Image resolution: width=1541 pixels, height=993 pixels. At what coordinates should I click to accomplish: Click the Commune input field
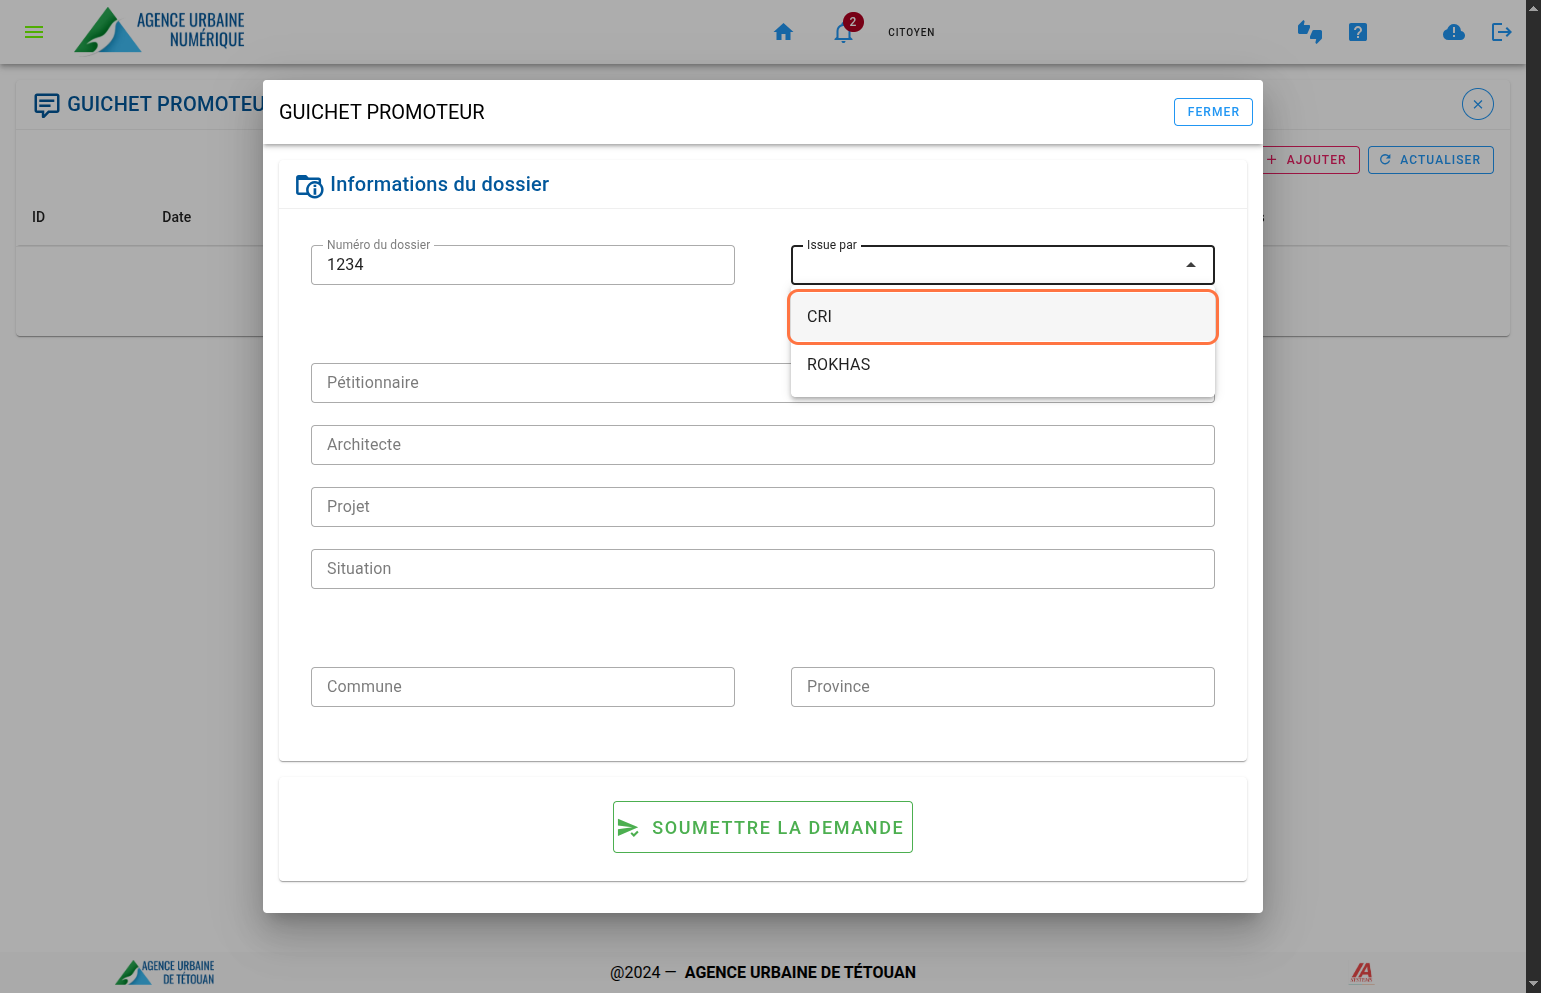click(x=522, y=687)
